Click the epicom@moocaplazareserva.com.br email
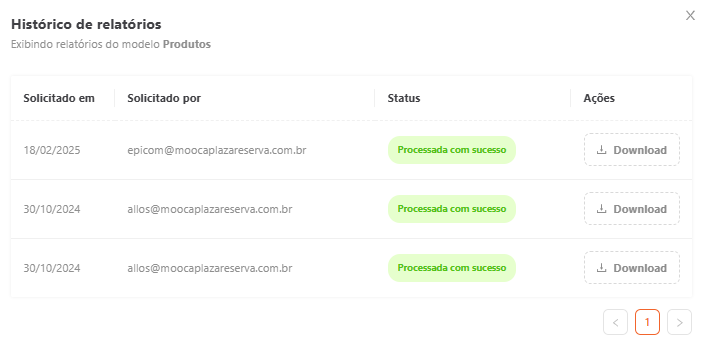This screenshot has height=360, width=706. click(217, 150)
